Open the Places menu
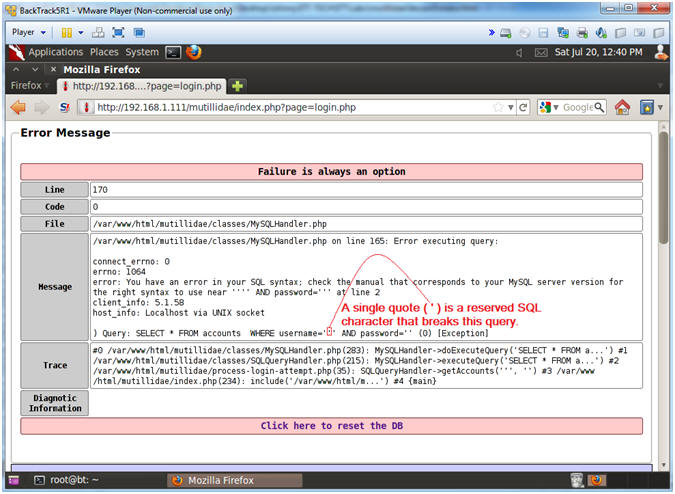This screenshot has width=675, height=494. point(104,52)
